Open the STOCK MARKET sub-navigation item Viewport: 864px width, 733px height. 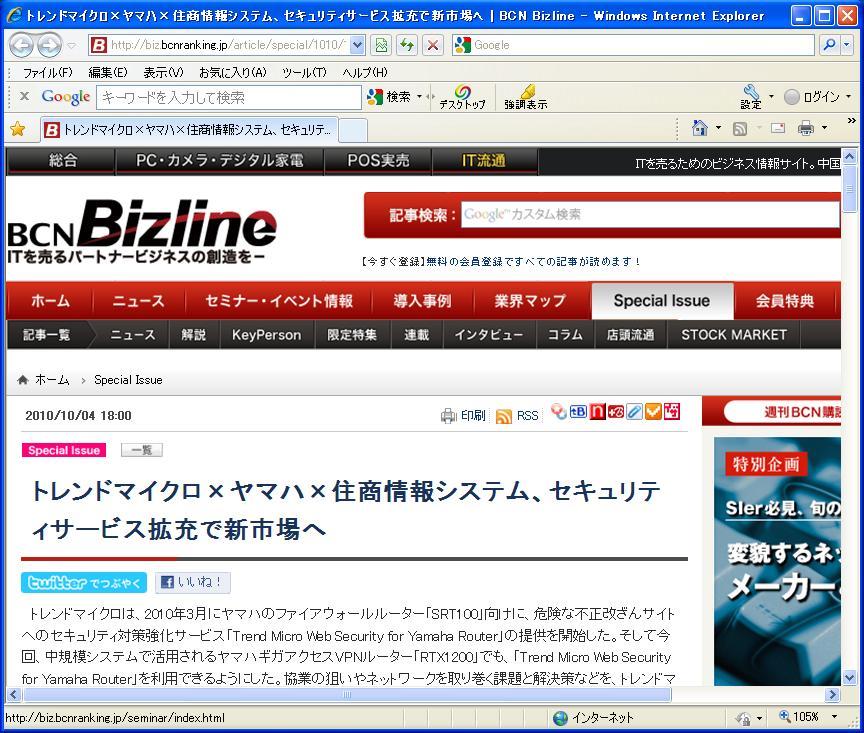733,335
